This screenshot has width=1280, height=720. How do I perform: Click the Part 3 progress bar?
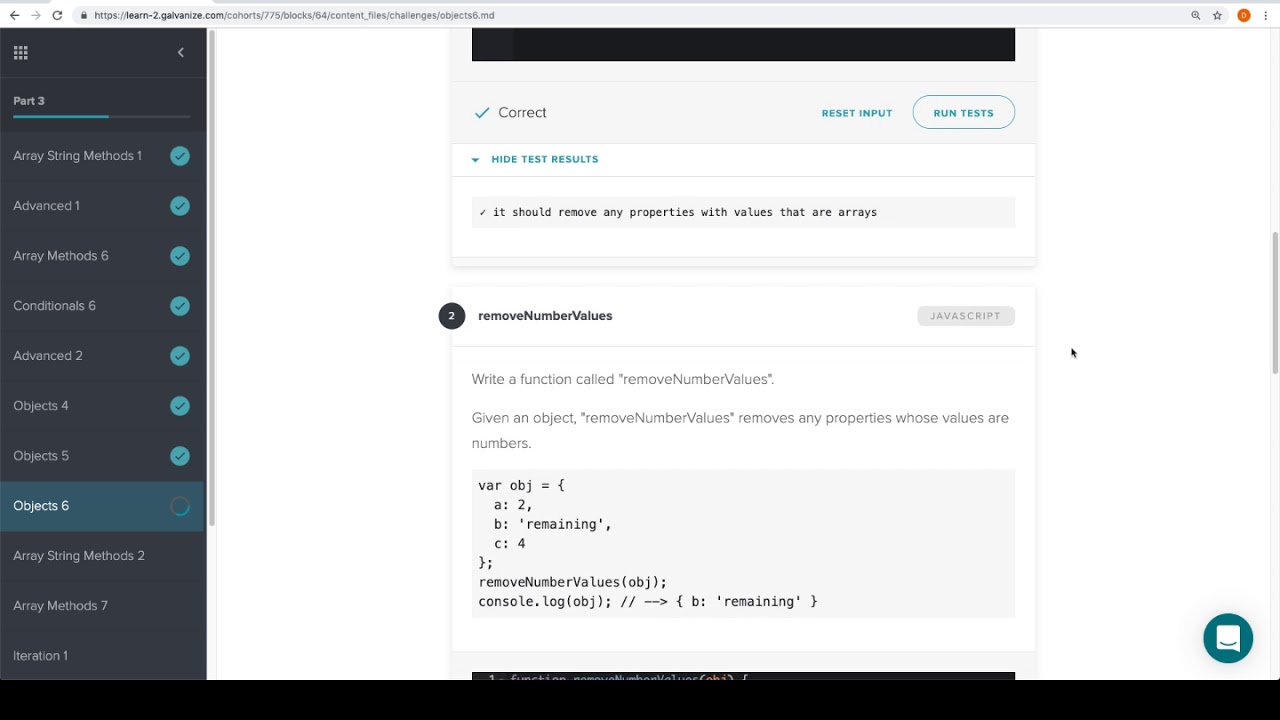(101, 117)
